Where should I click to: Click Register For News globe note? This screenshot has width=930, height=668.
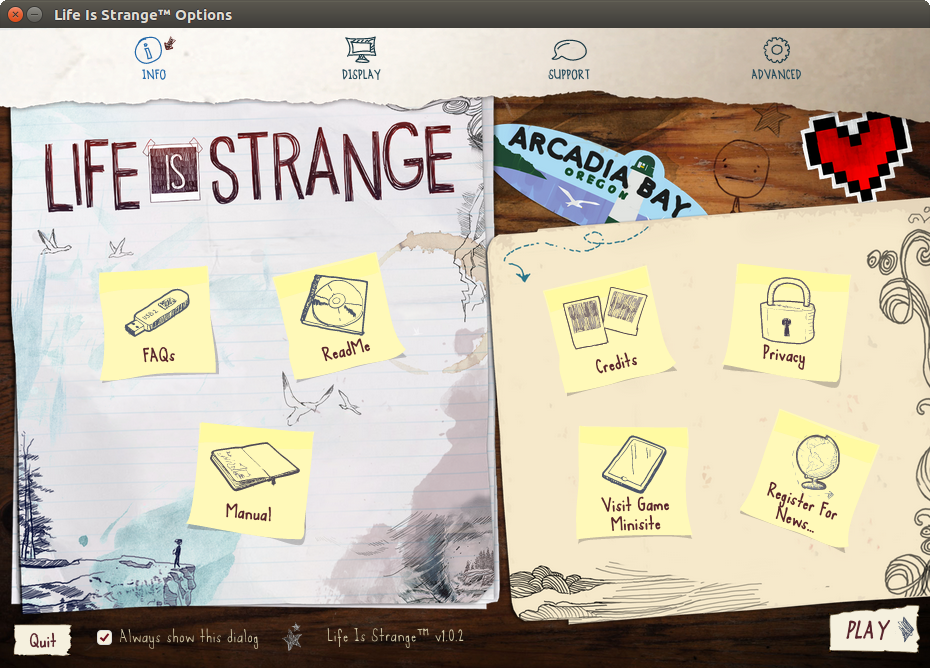pyautogui.click(x=809, y=479)
